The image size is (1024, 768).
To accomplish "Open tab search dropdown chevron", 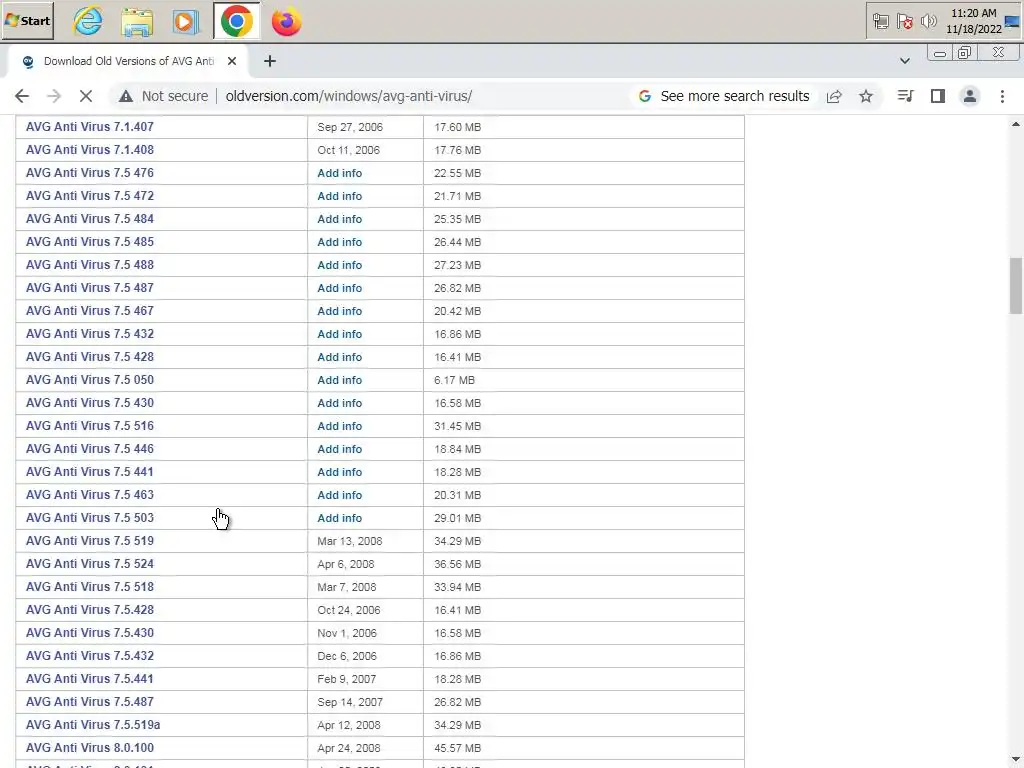I will [x=904, y=61].
